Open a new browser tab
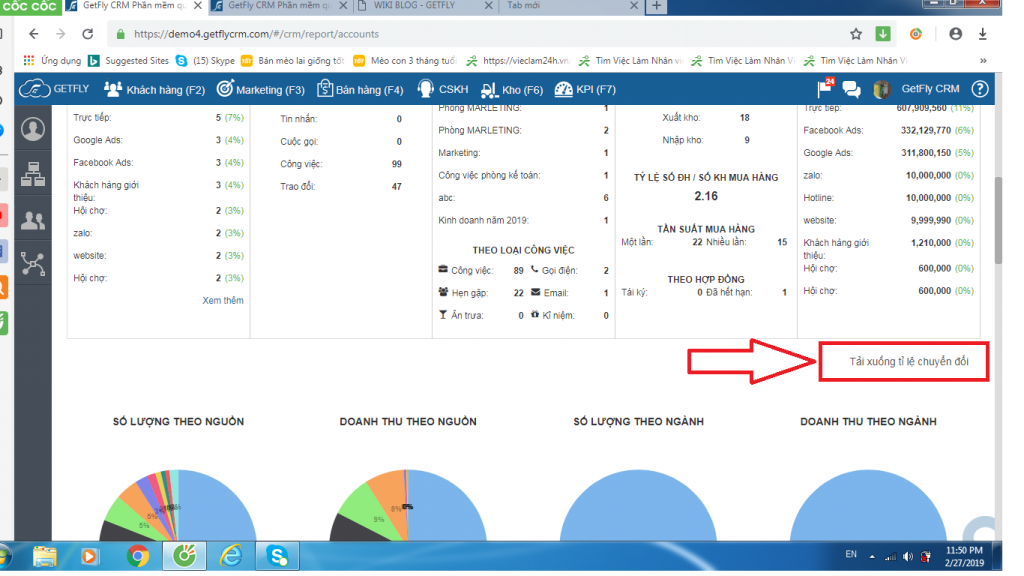The height and width of the screenshot is (576, 1024). [x=656, y=6]
